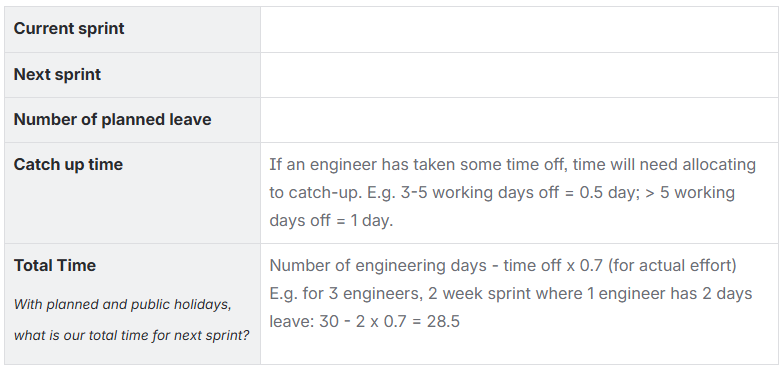782x368 pixels.
Task: Click the empty Number of planned leave cell
Action: [519, 120]
